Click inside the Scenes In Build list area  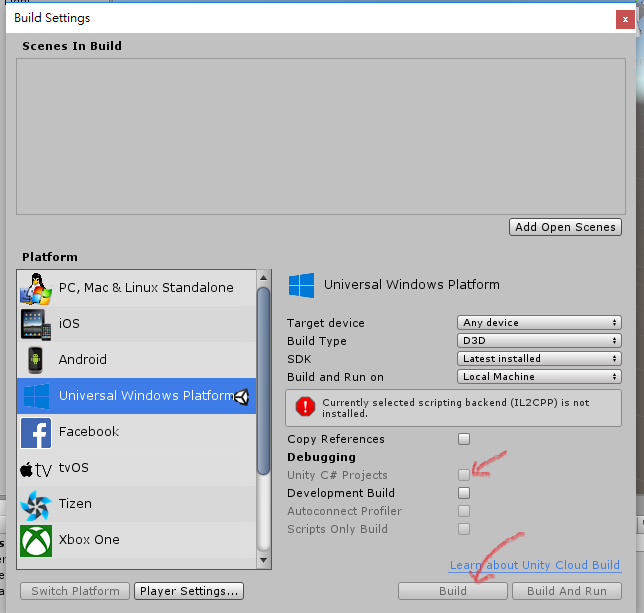coord(321,136)
